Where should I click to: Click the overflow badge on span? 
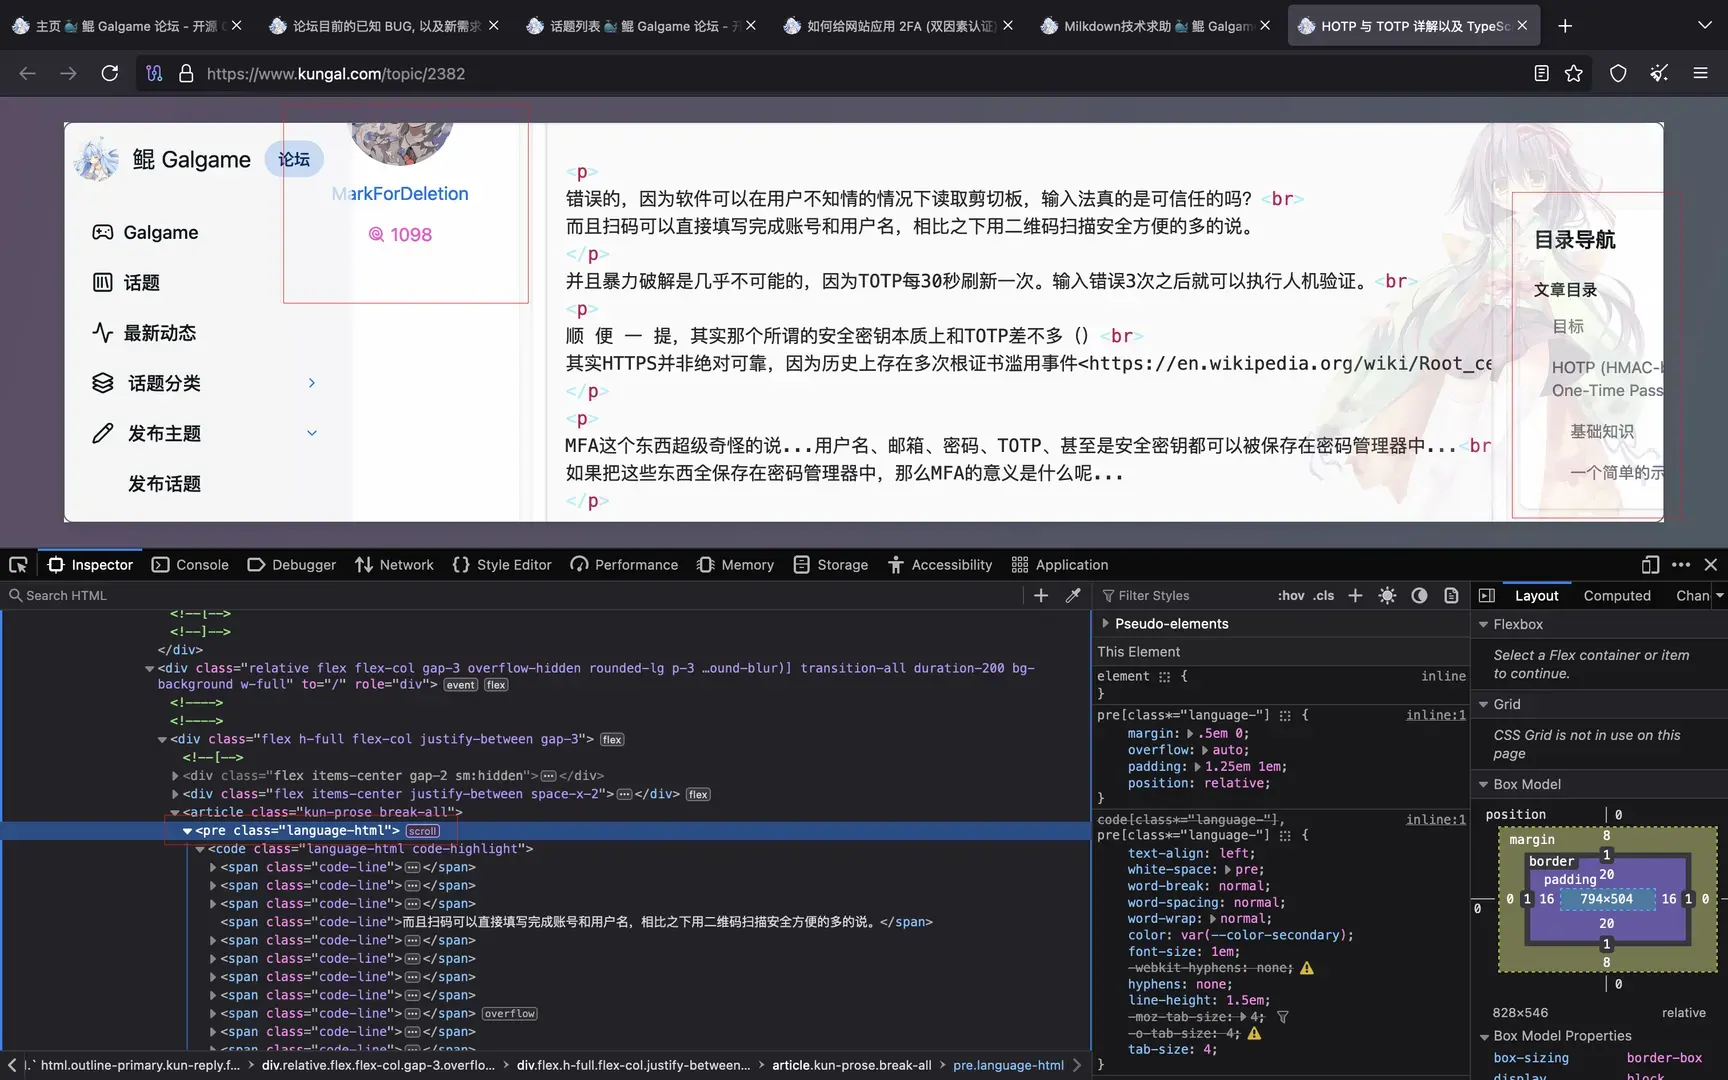(x=510, y=1013)
